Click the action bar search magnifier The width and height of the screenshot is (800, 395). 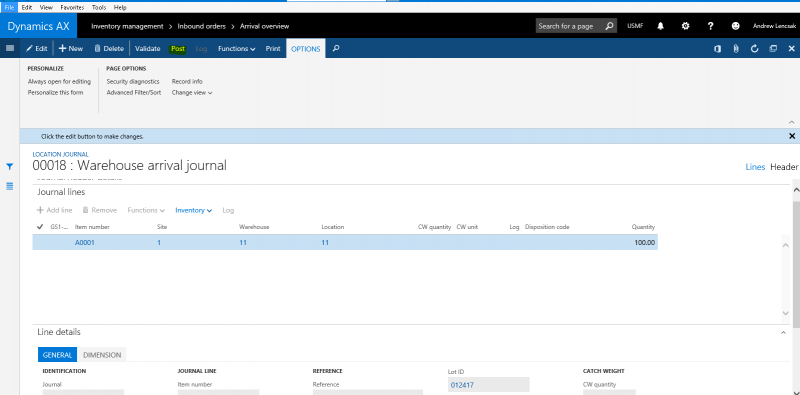[336, 48]
